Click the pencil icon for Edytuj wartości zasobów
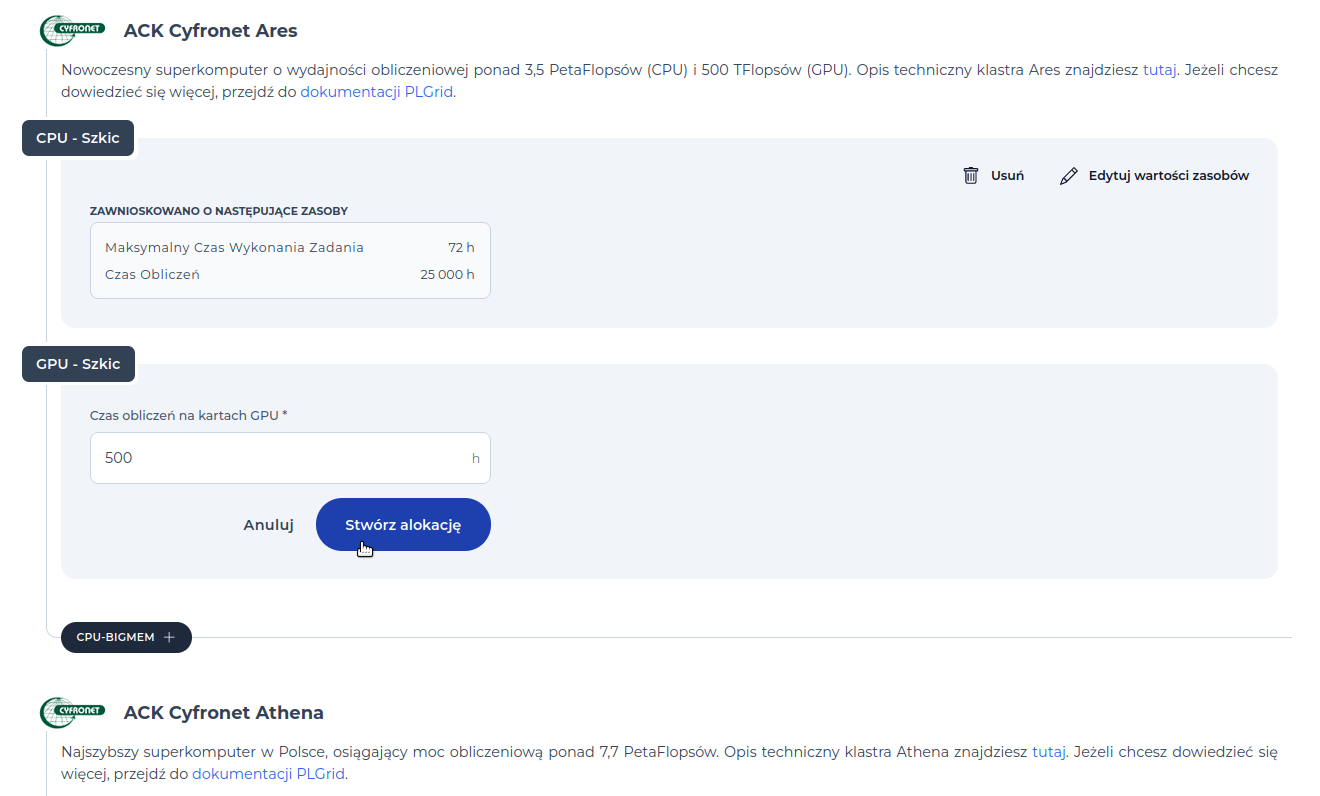The image size is (1320, 796). 1069,176
